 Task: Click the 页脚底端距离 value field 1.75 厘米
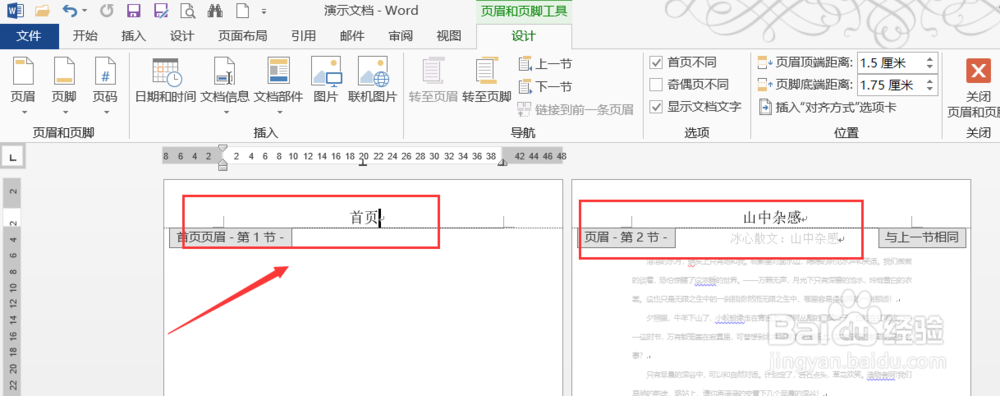[890, 85]
